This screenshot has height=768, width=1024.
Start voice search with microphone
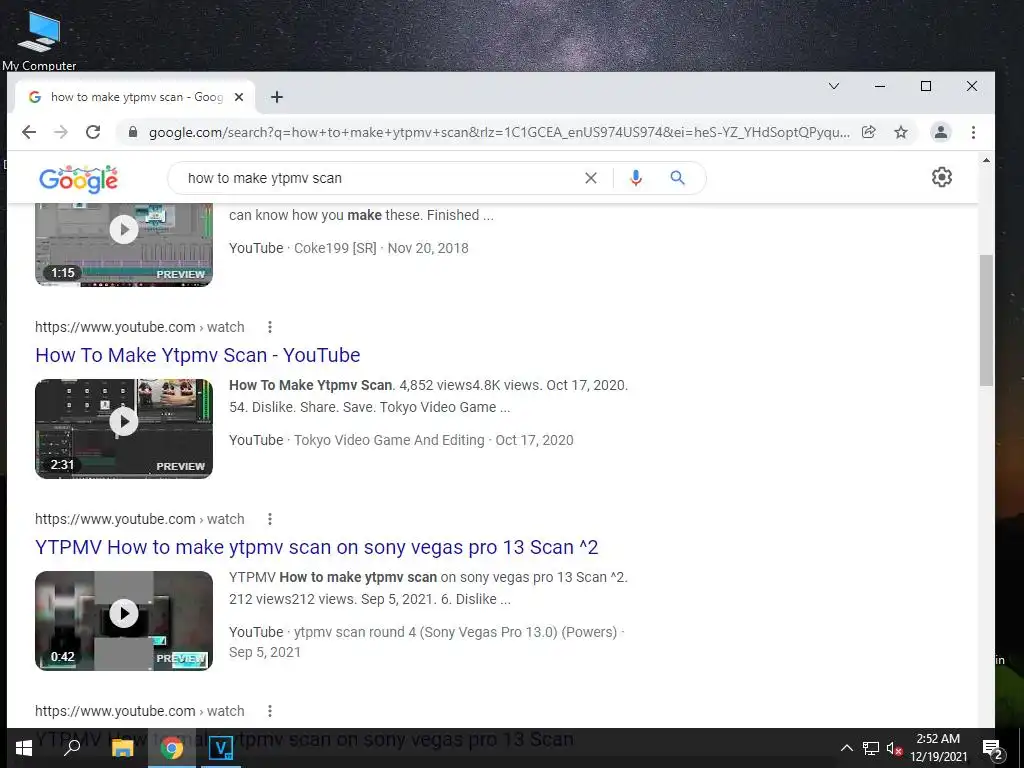(x=635, y=178)
